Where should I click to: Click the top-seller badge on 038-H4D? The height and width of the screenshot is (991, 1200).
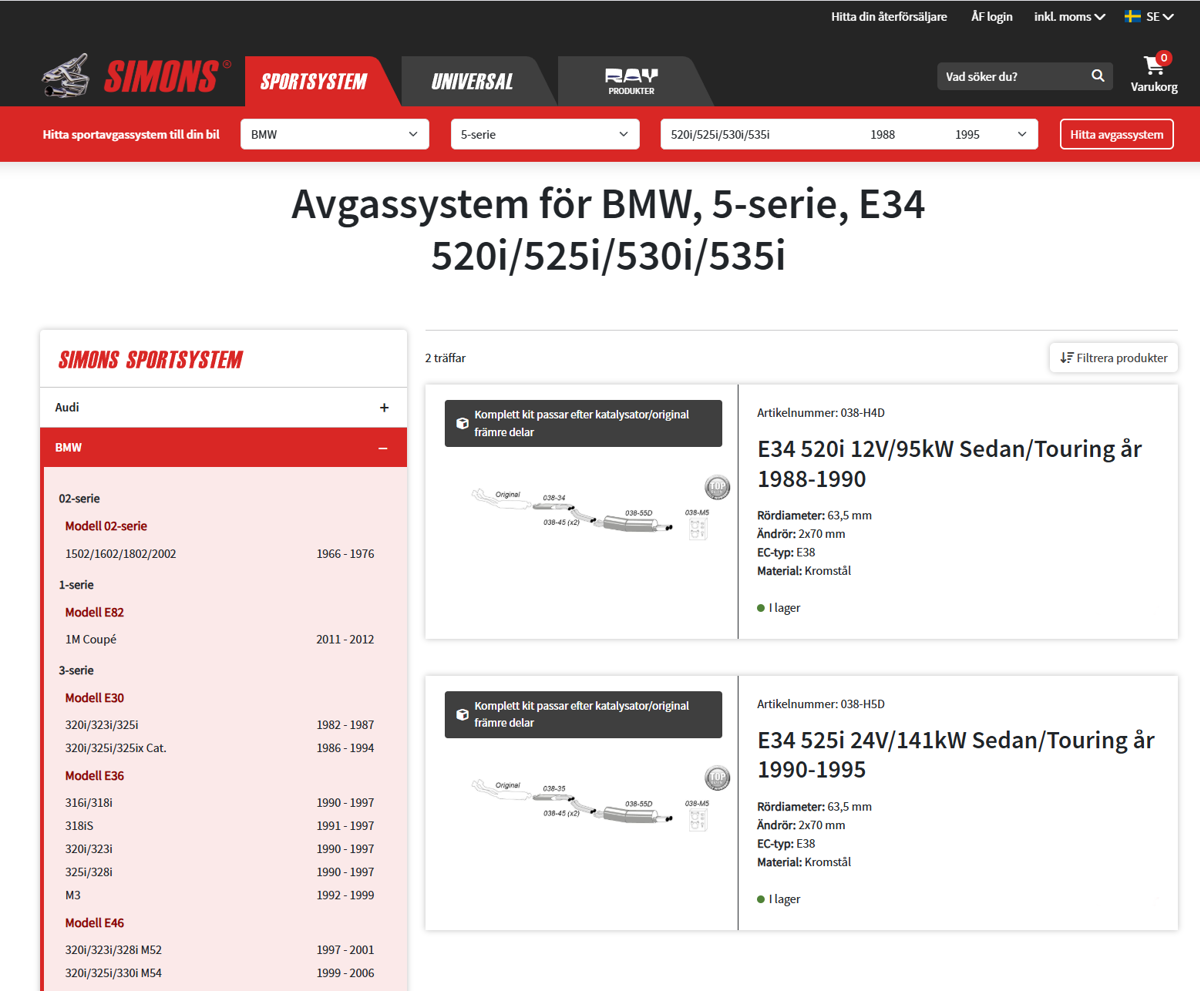[x=717, y=487]
